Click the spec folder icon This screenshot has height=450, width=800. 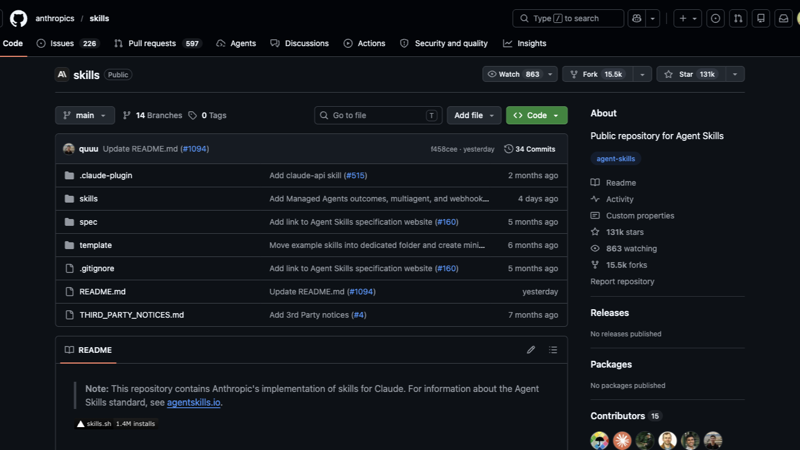point(69,222)
